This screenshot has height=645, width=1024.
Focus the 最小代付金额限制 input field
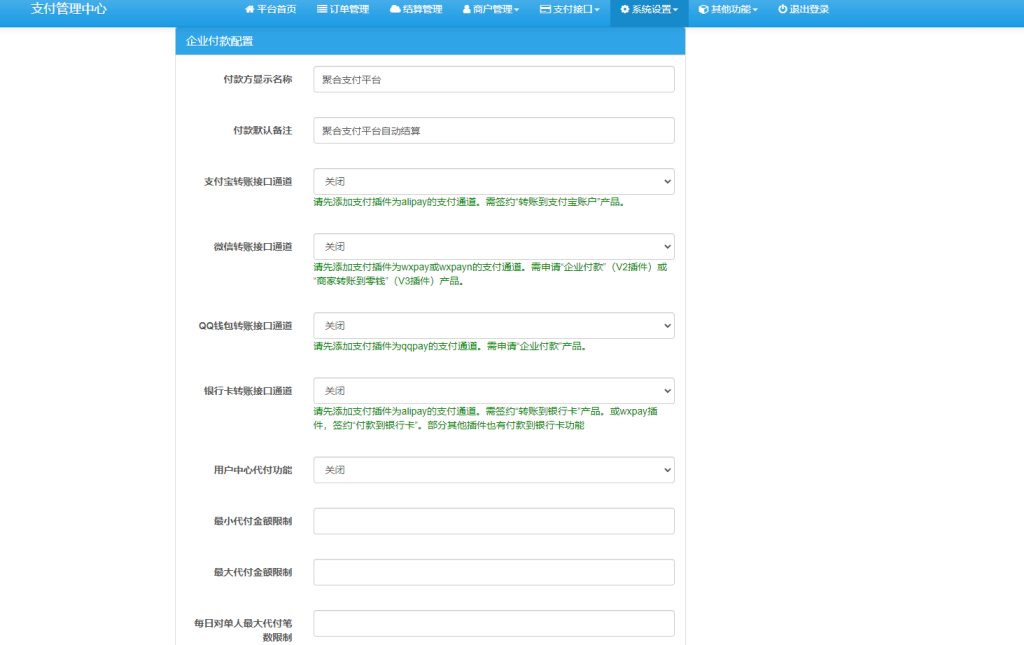(x=494, y=522)
